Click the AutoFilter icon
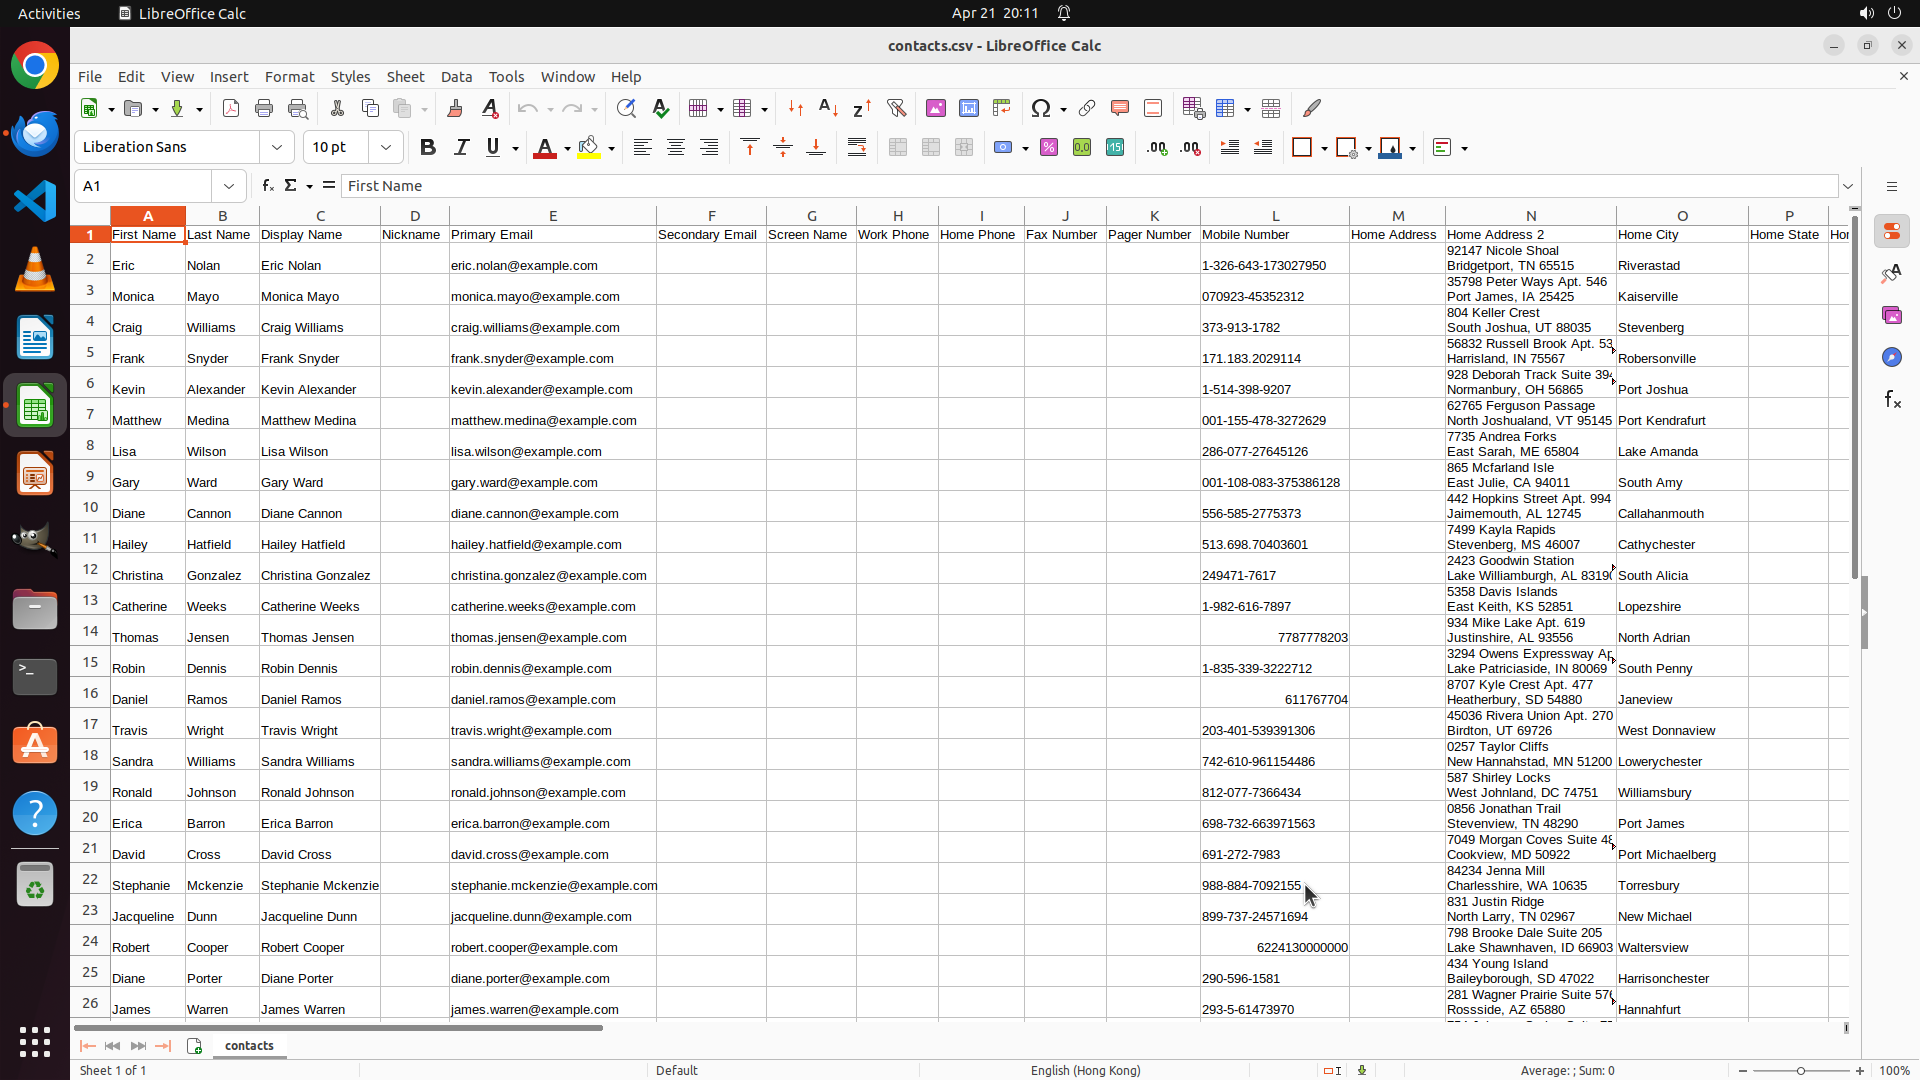1920x1080 pixels. 896,108
